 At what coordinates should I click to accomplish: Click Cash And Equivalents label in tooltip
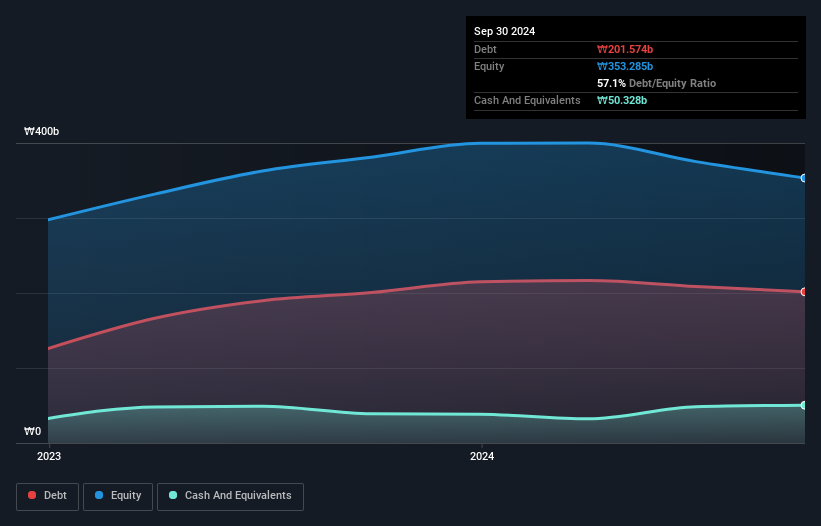click(x=527, y=100)
